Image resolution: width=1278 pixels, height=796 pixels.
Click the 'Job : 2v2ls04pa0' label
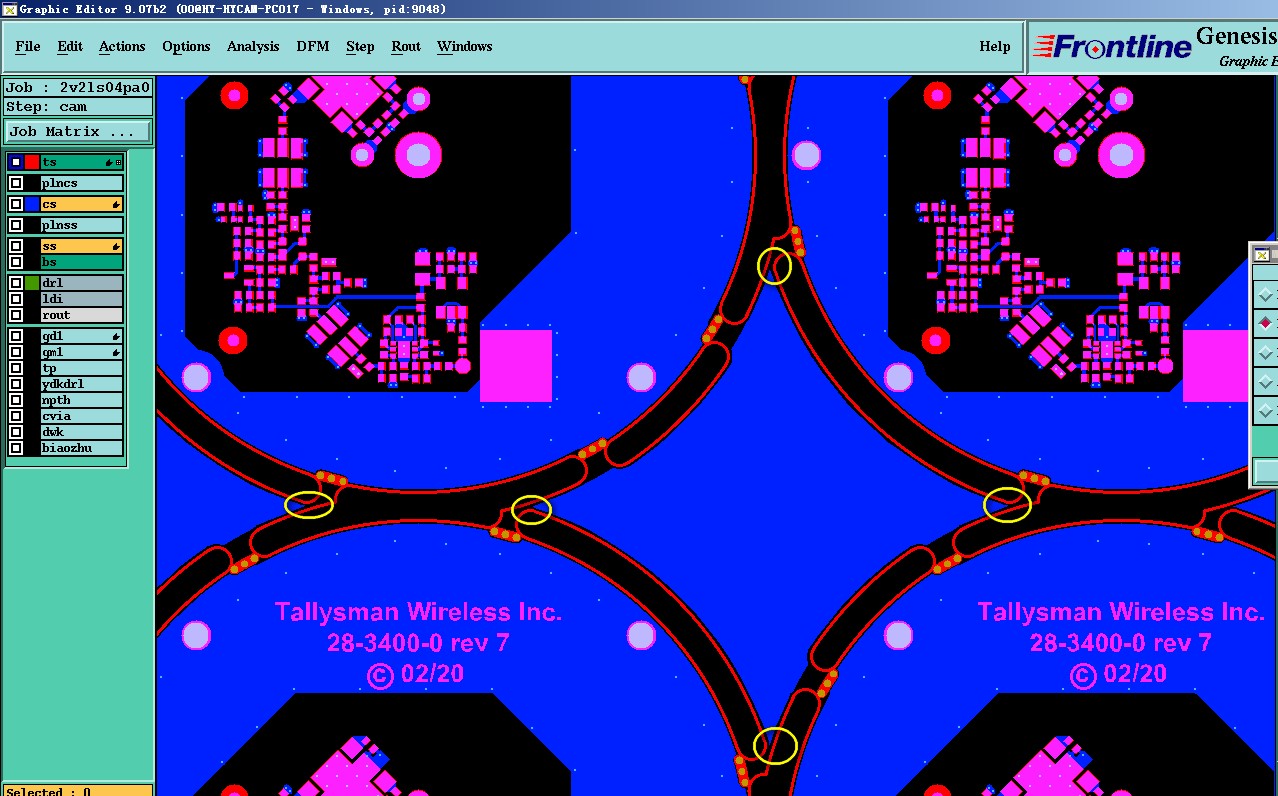click(78, 87)
